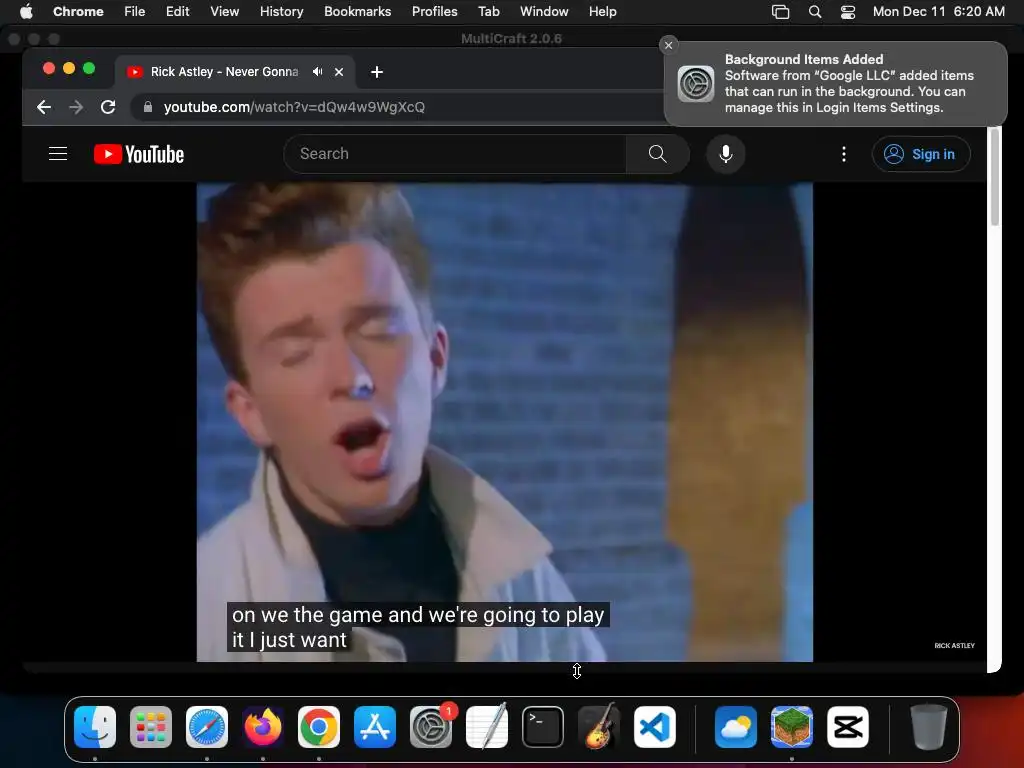1024x768 pixels.
Task: Open the View menu
Action: [x=225, y=12]
